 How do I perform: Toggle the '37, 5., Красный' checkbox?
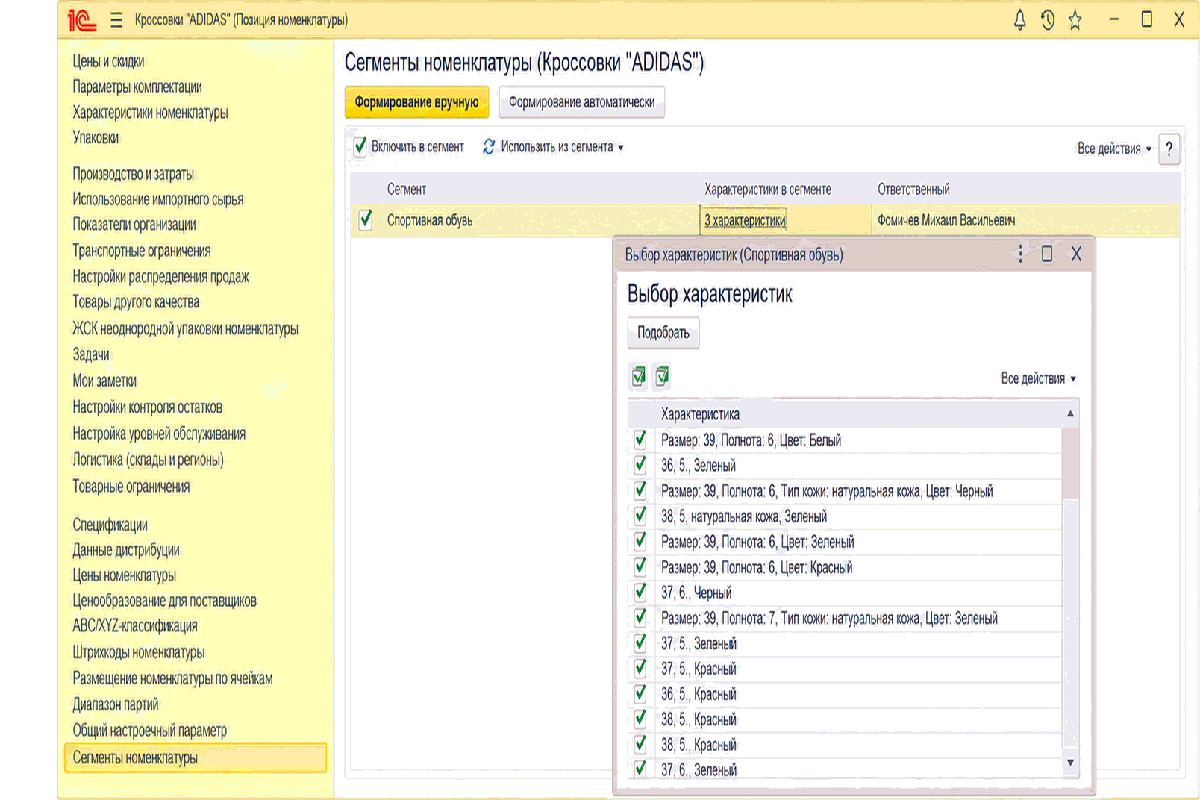[x=640, y=669]
